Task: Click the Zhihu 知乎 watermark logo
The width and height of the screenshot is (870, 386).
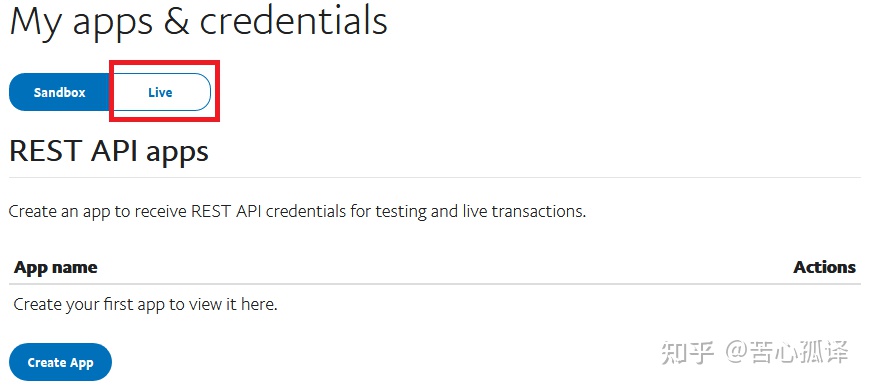Action: click(x=687, y=353)
